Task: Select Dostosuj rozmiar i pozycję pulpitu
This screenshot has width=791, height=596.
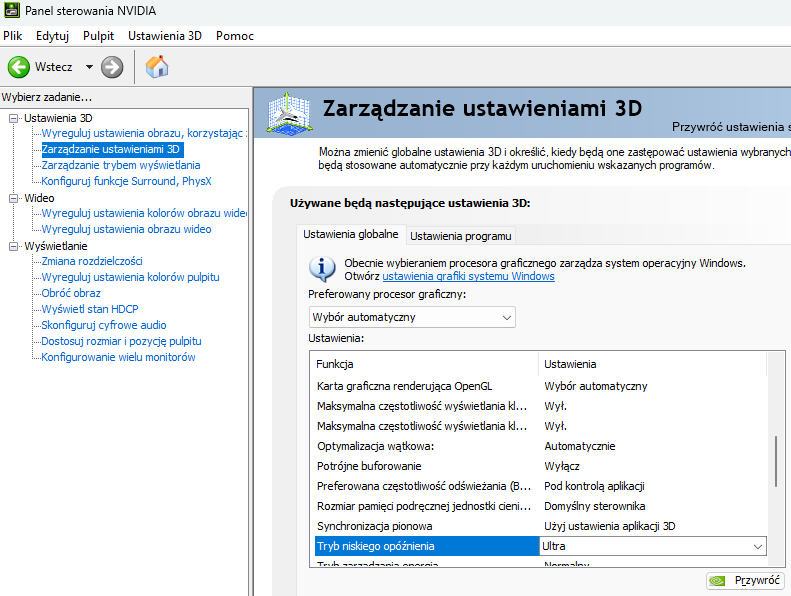Action: (x=121, y=341)
